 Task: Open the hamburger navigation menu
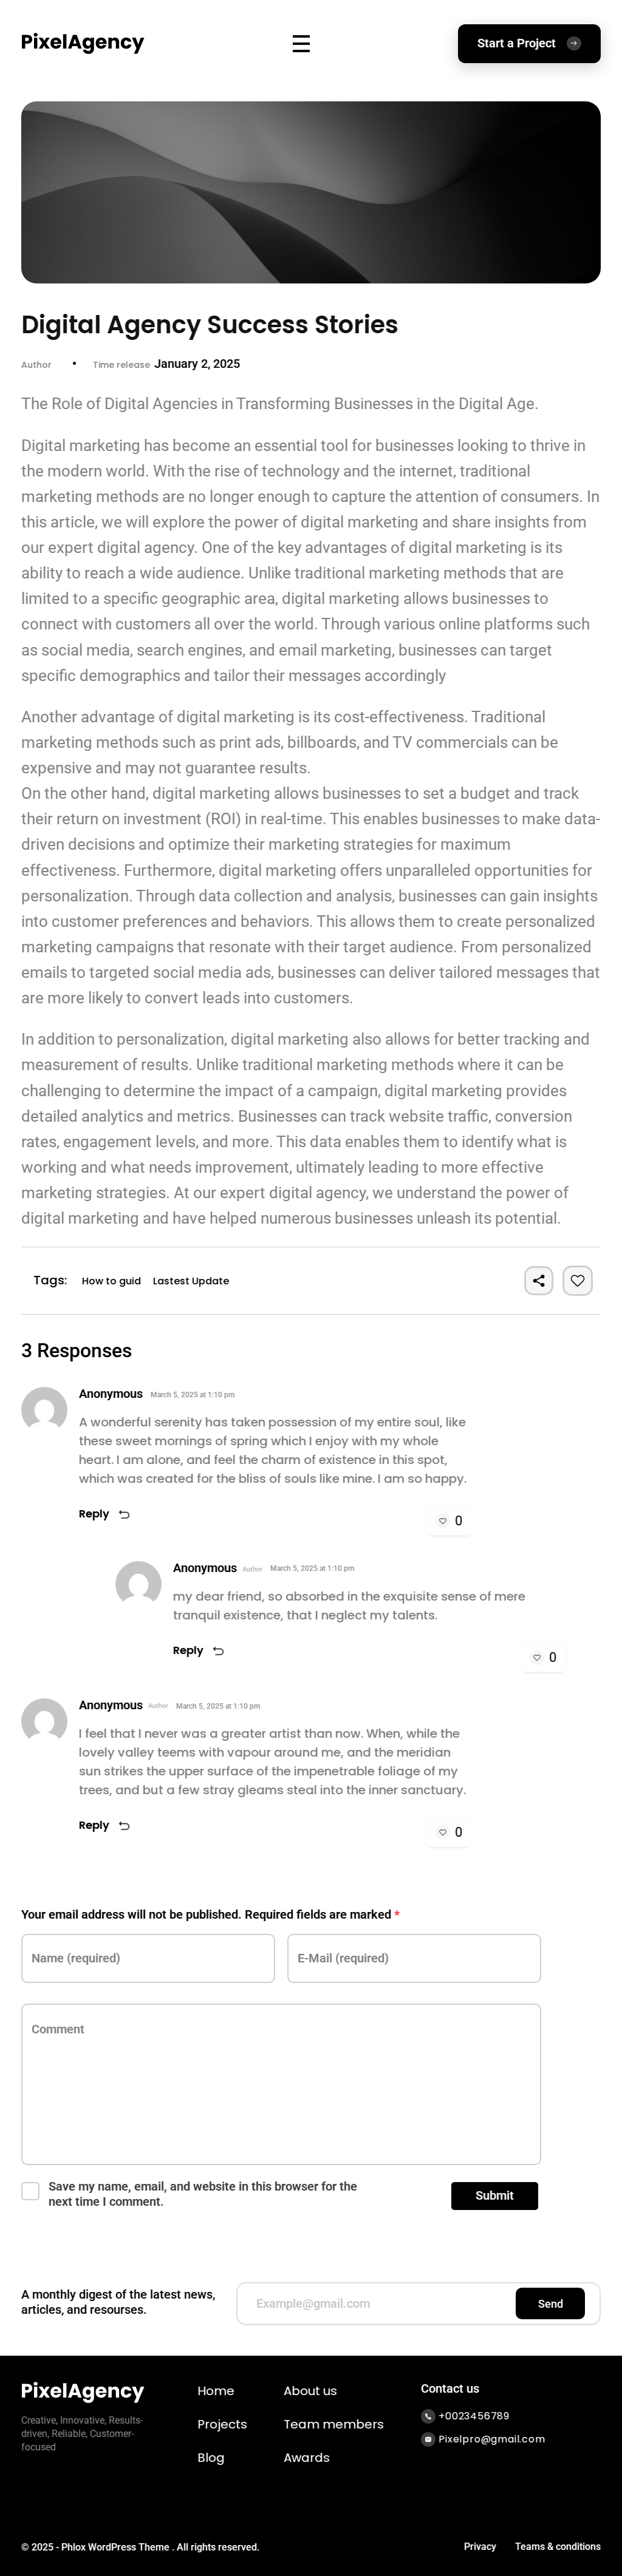click(x=301, y=43)
